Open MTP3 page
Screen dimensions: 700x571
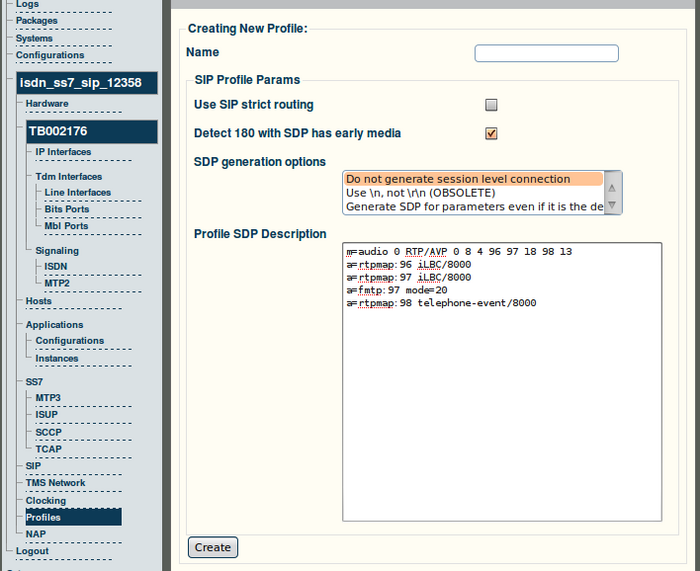[x=48, y=398]
